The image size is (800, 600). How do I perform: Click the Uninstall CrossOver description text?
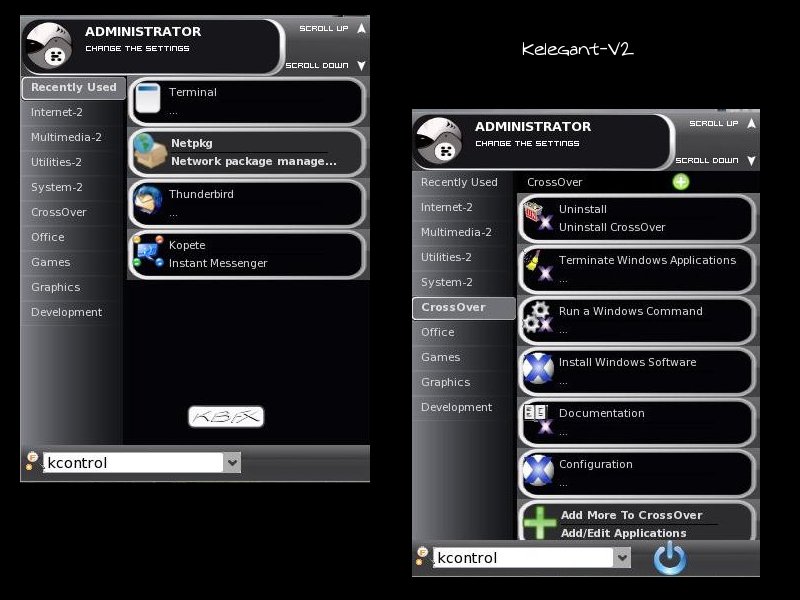612,228
